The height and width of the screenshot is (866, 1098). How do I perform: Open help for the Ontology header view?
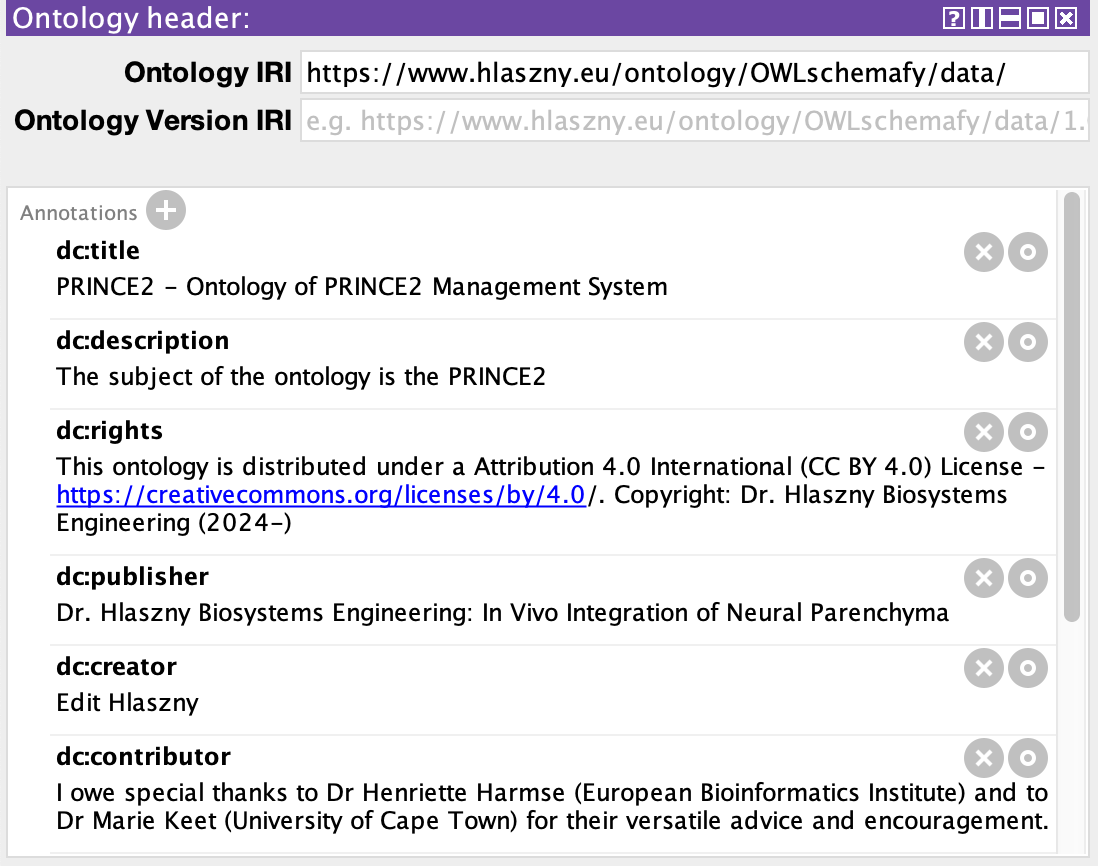(x=953, y=18)
